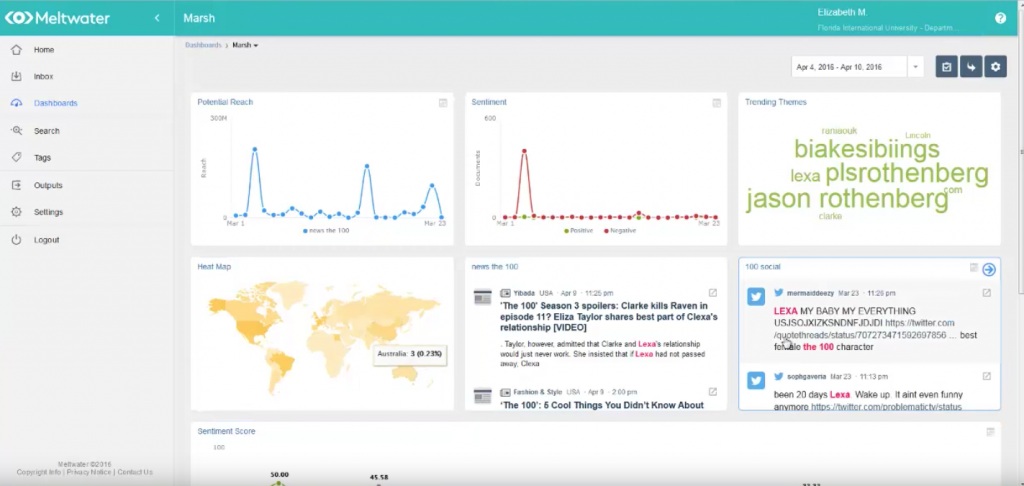
Task: Click mermaiddeezy username
Action: click(x=810, y=293)
